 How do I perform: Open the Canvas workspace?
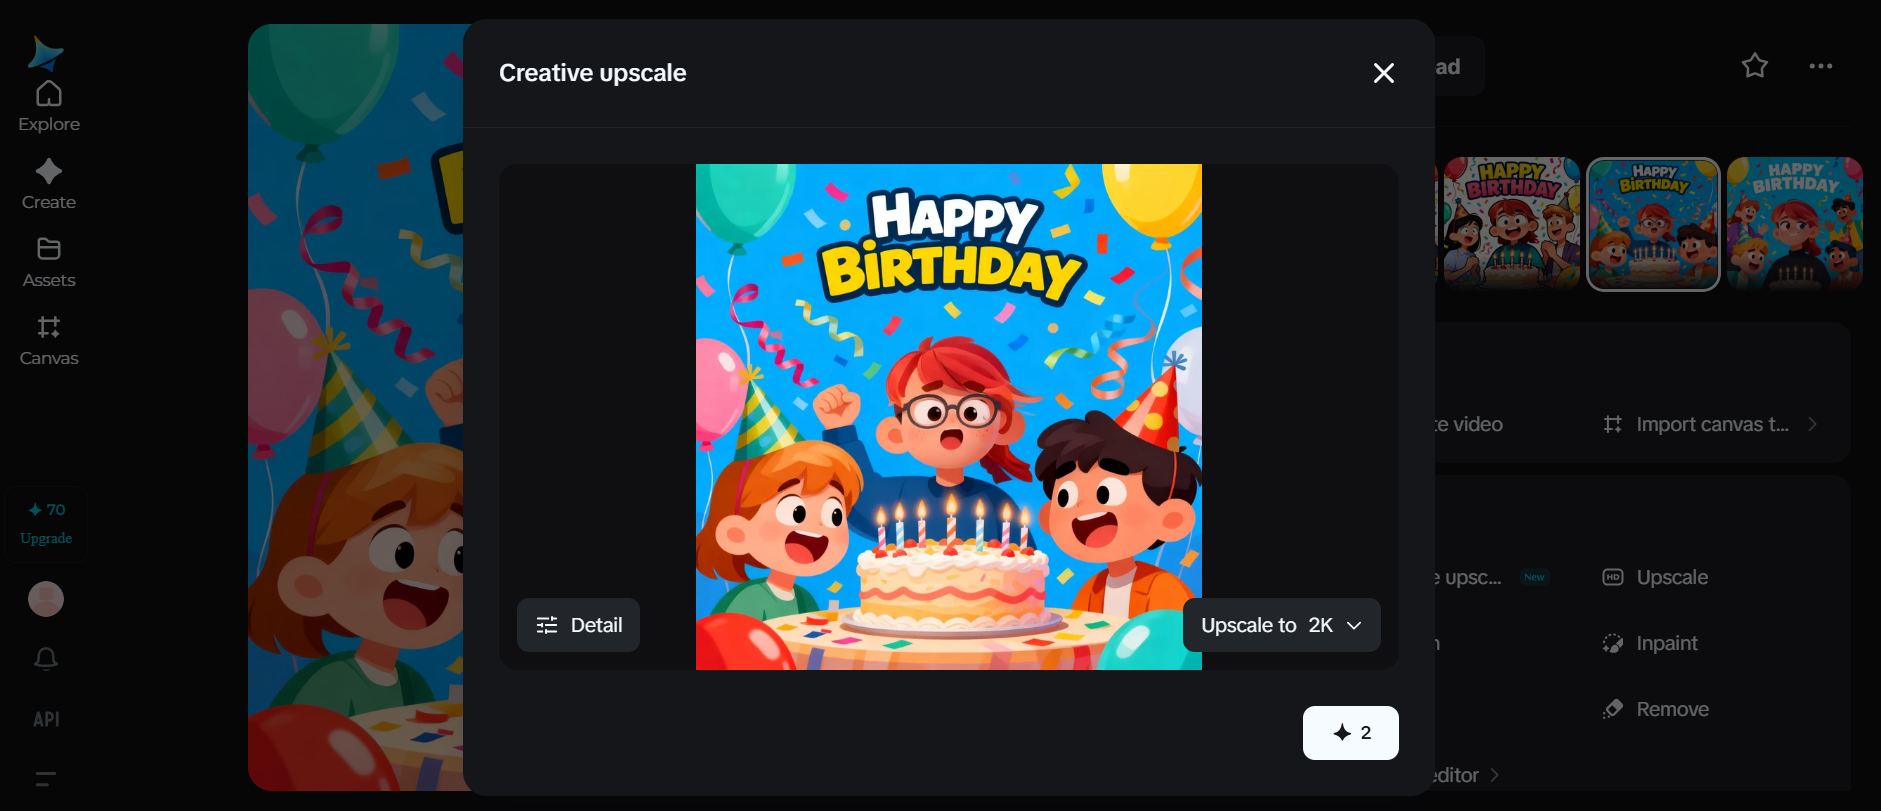click(x=48, y=340)
